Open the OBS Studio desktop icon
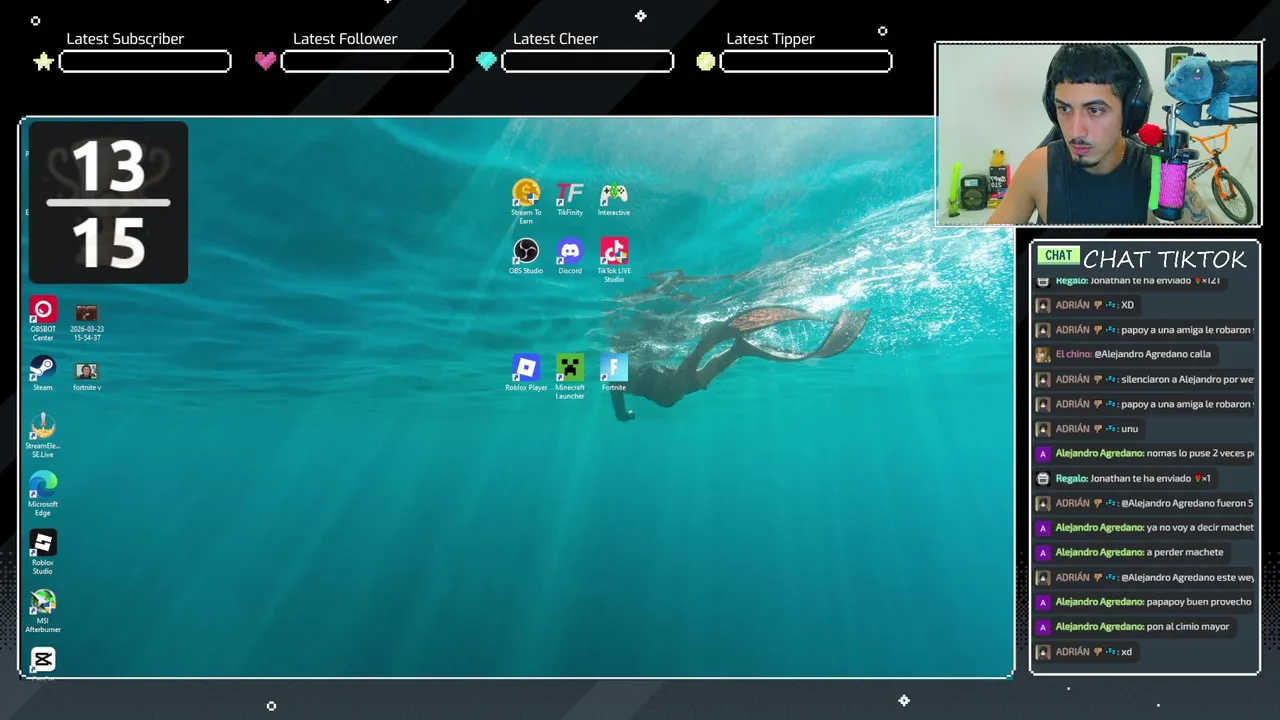1280x720 pixels. pos(526,256)
